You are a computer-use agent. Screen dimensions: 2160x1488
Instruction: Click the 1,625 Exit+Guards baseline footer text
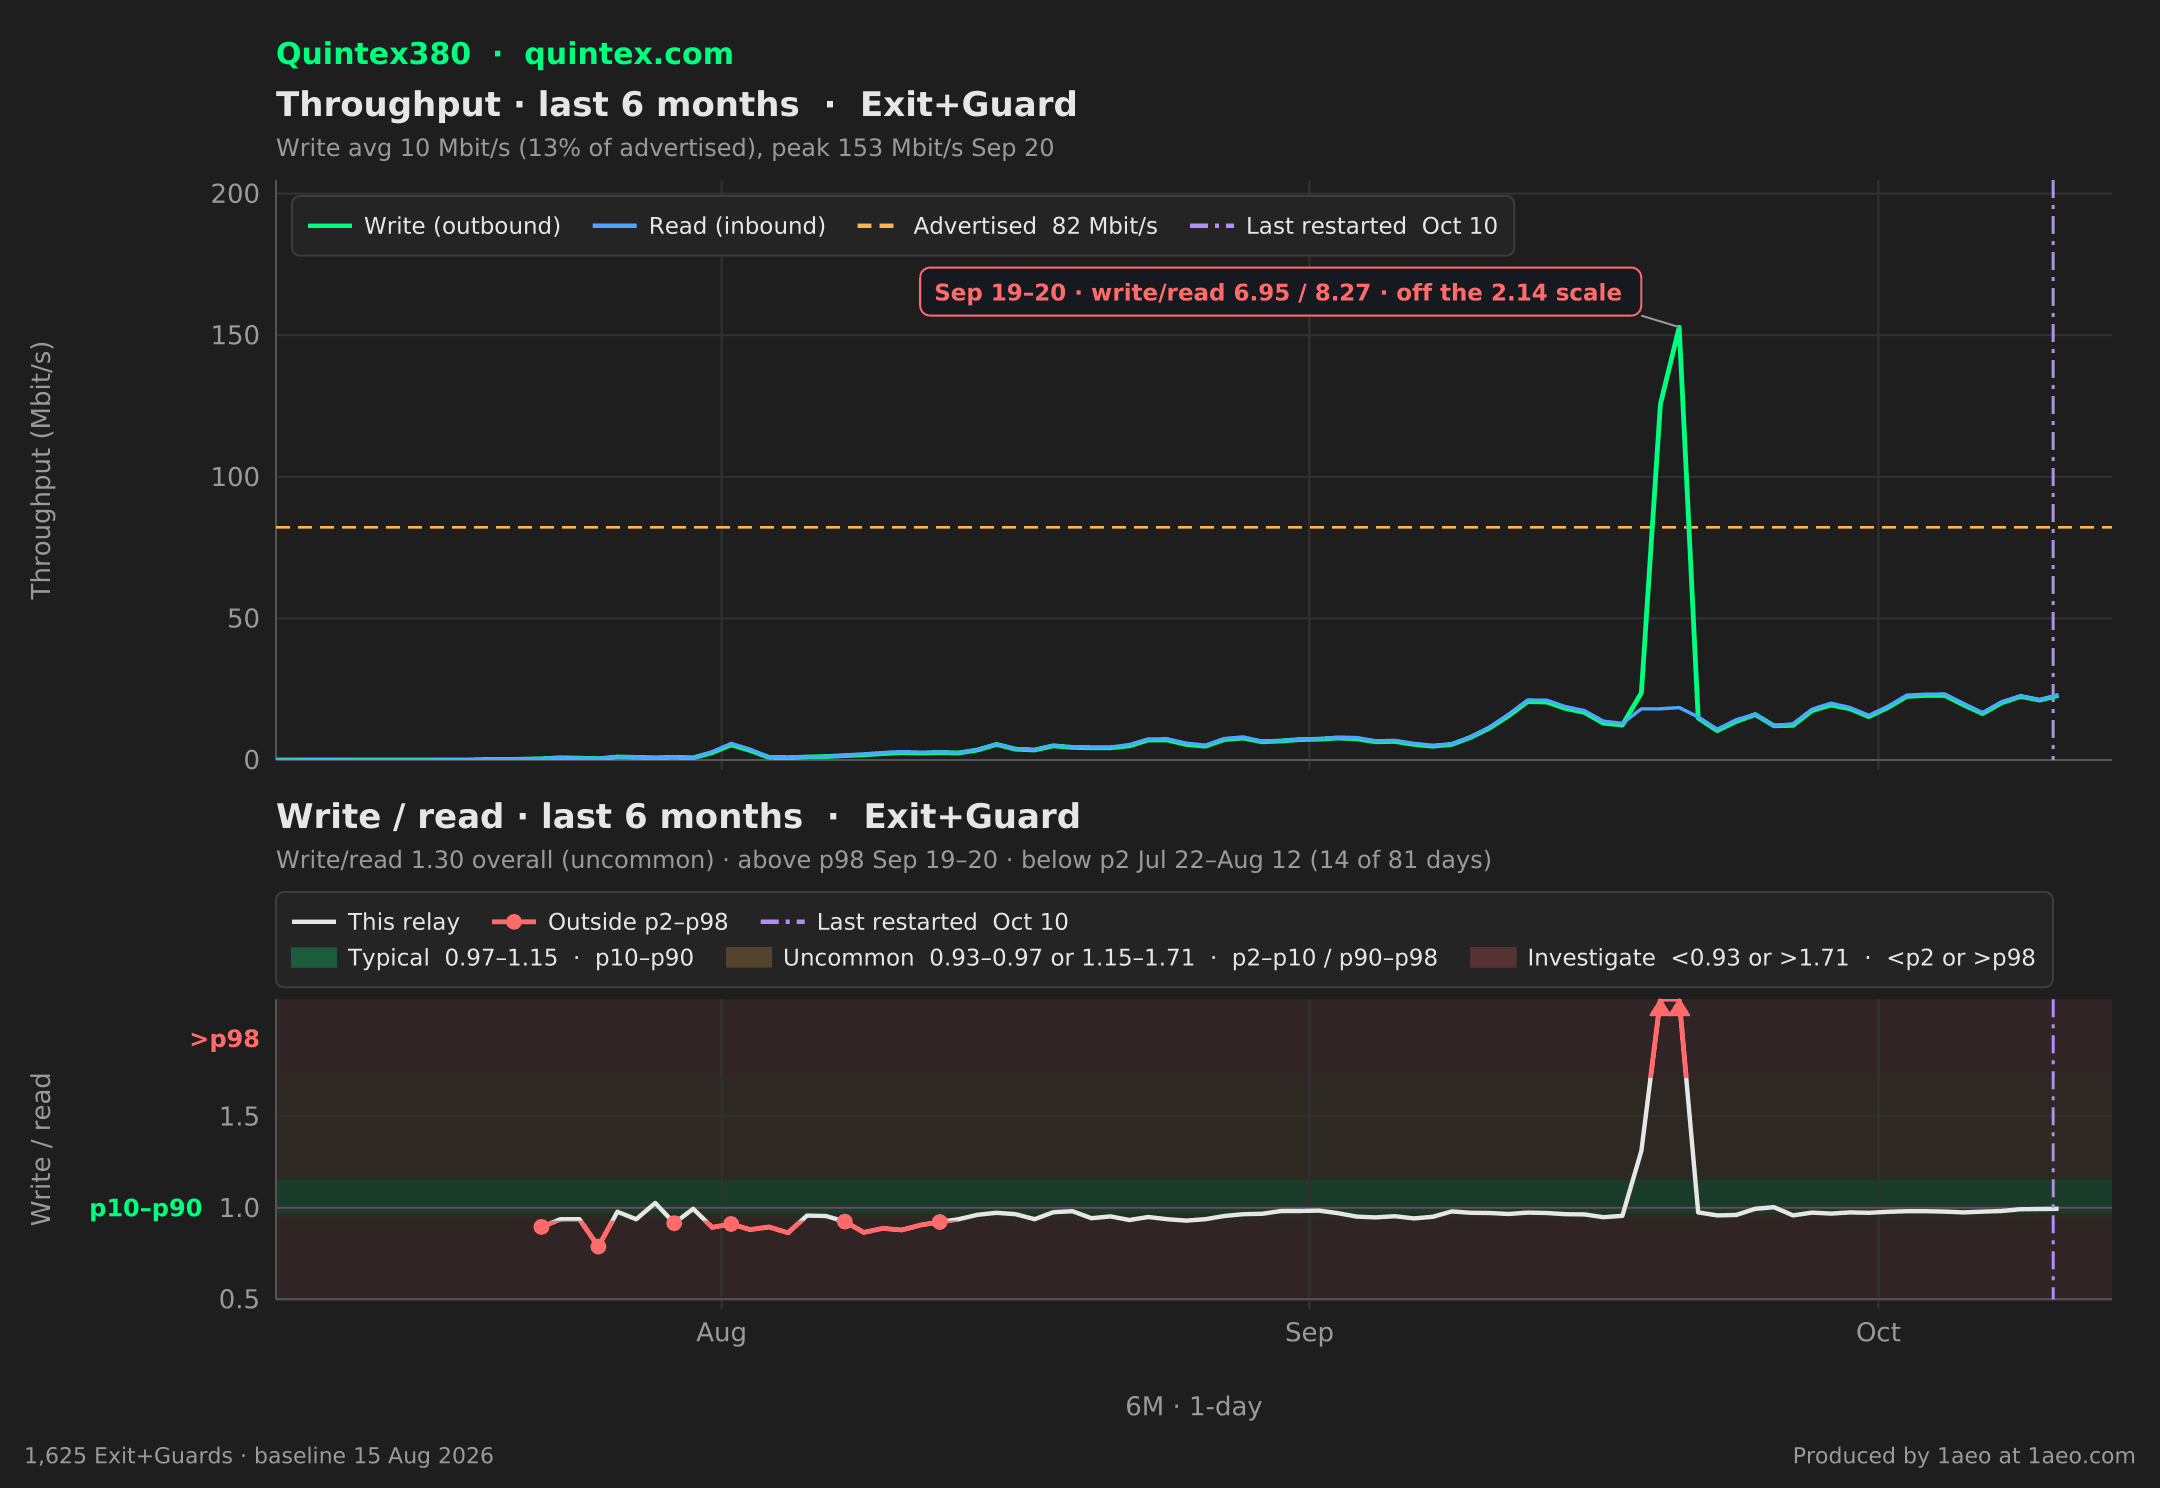[x=259, y=1456]
